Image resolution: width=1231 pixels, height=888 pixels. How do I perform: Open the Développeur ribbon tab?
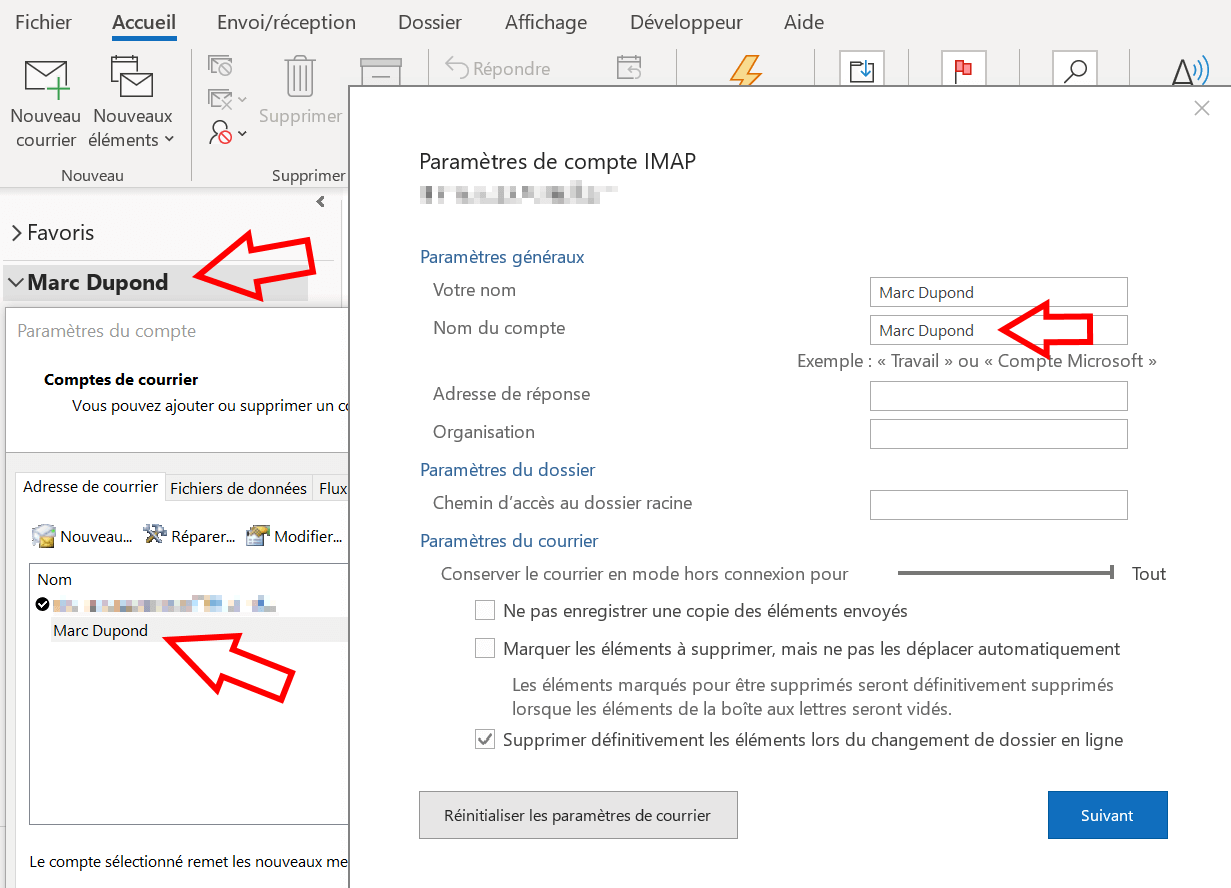pos(686,22)
